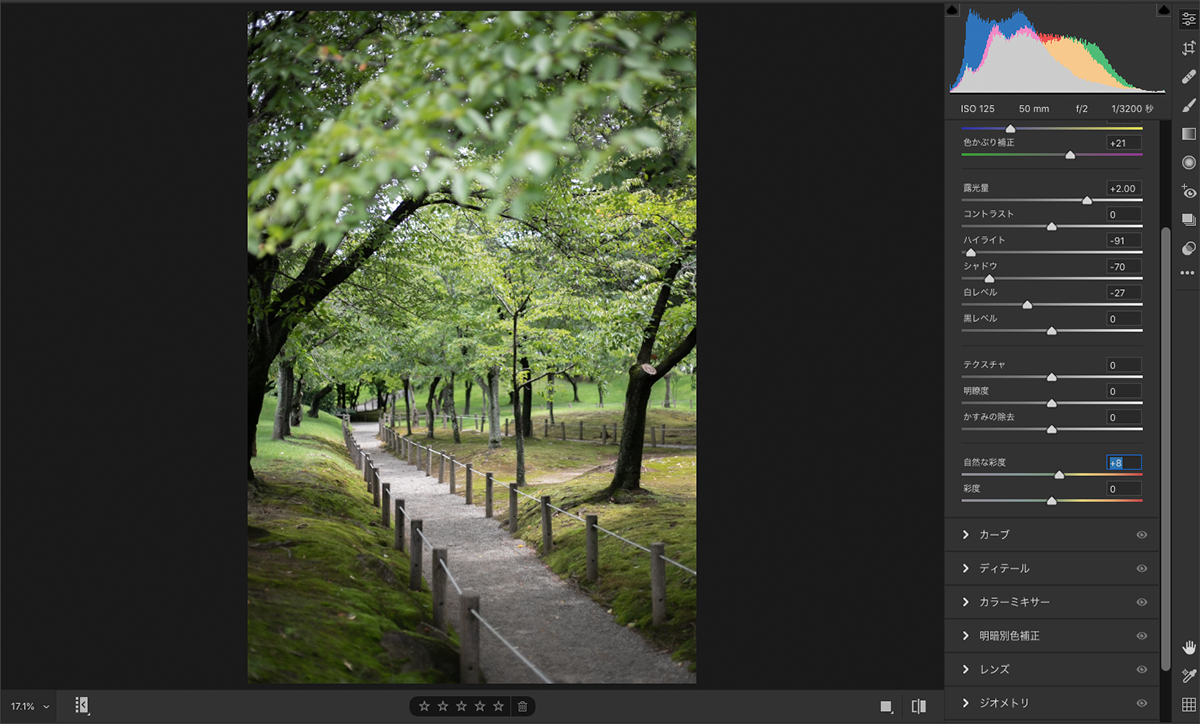This screenshot has width=1200, height=724.
Task: Toggle visibility of カーブ panel
Action: point(1141,535)
